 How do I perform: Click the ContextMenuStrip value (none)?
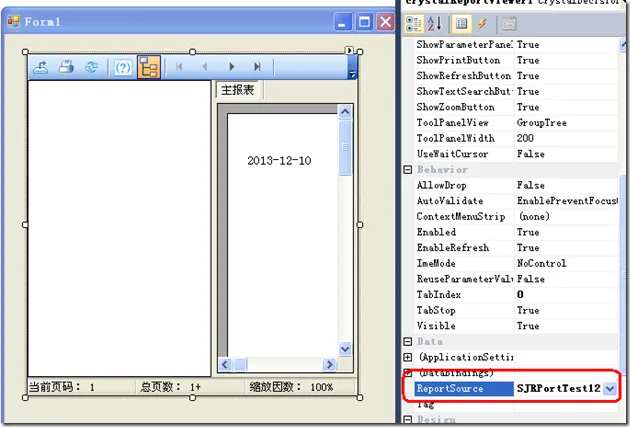534,217
